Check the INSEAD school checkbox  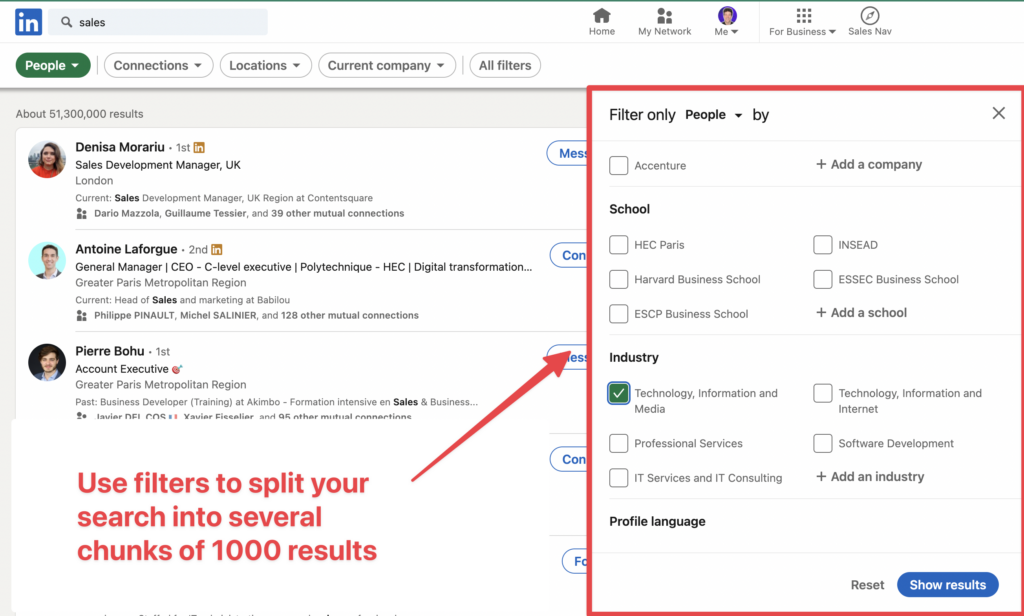823,245
